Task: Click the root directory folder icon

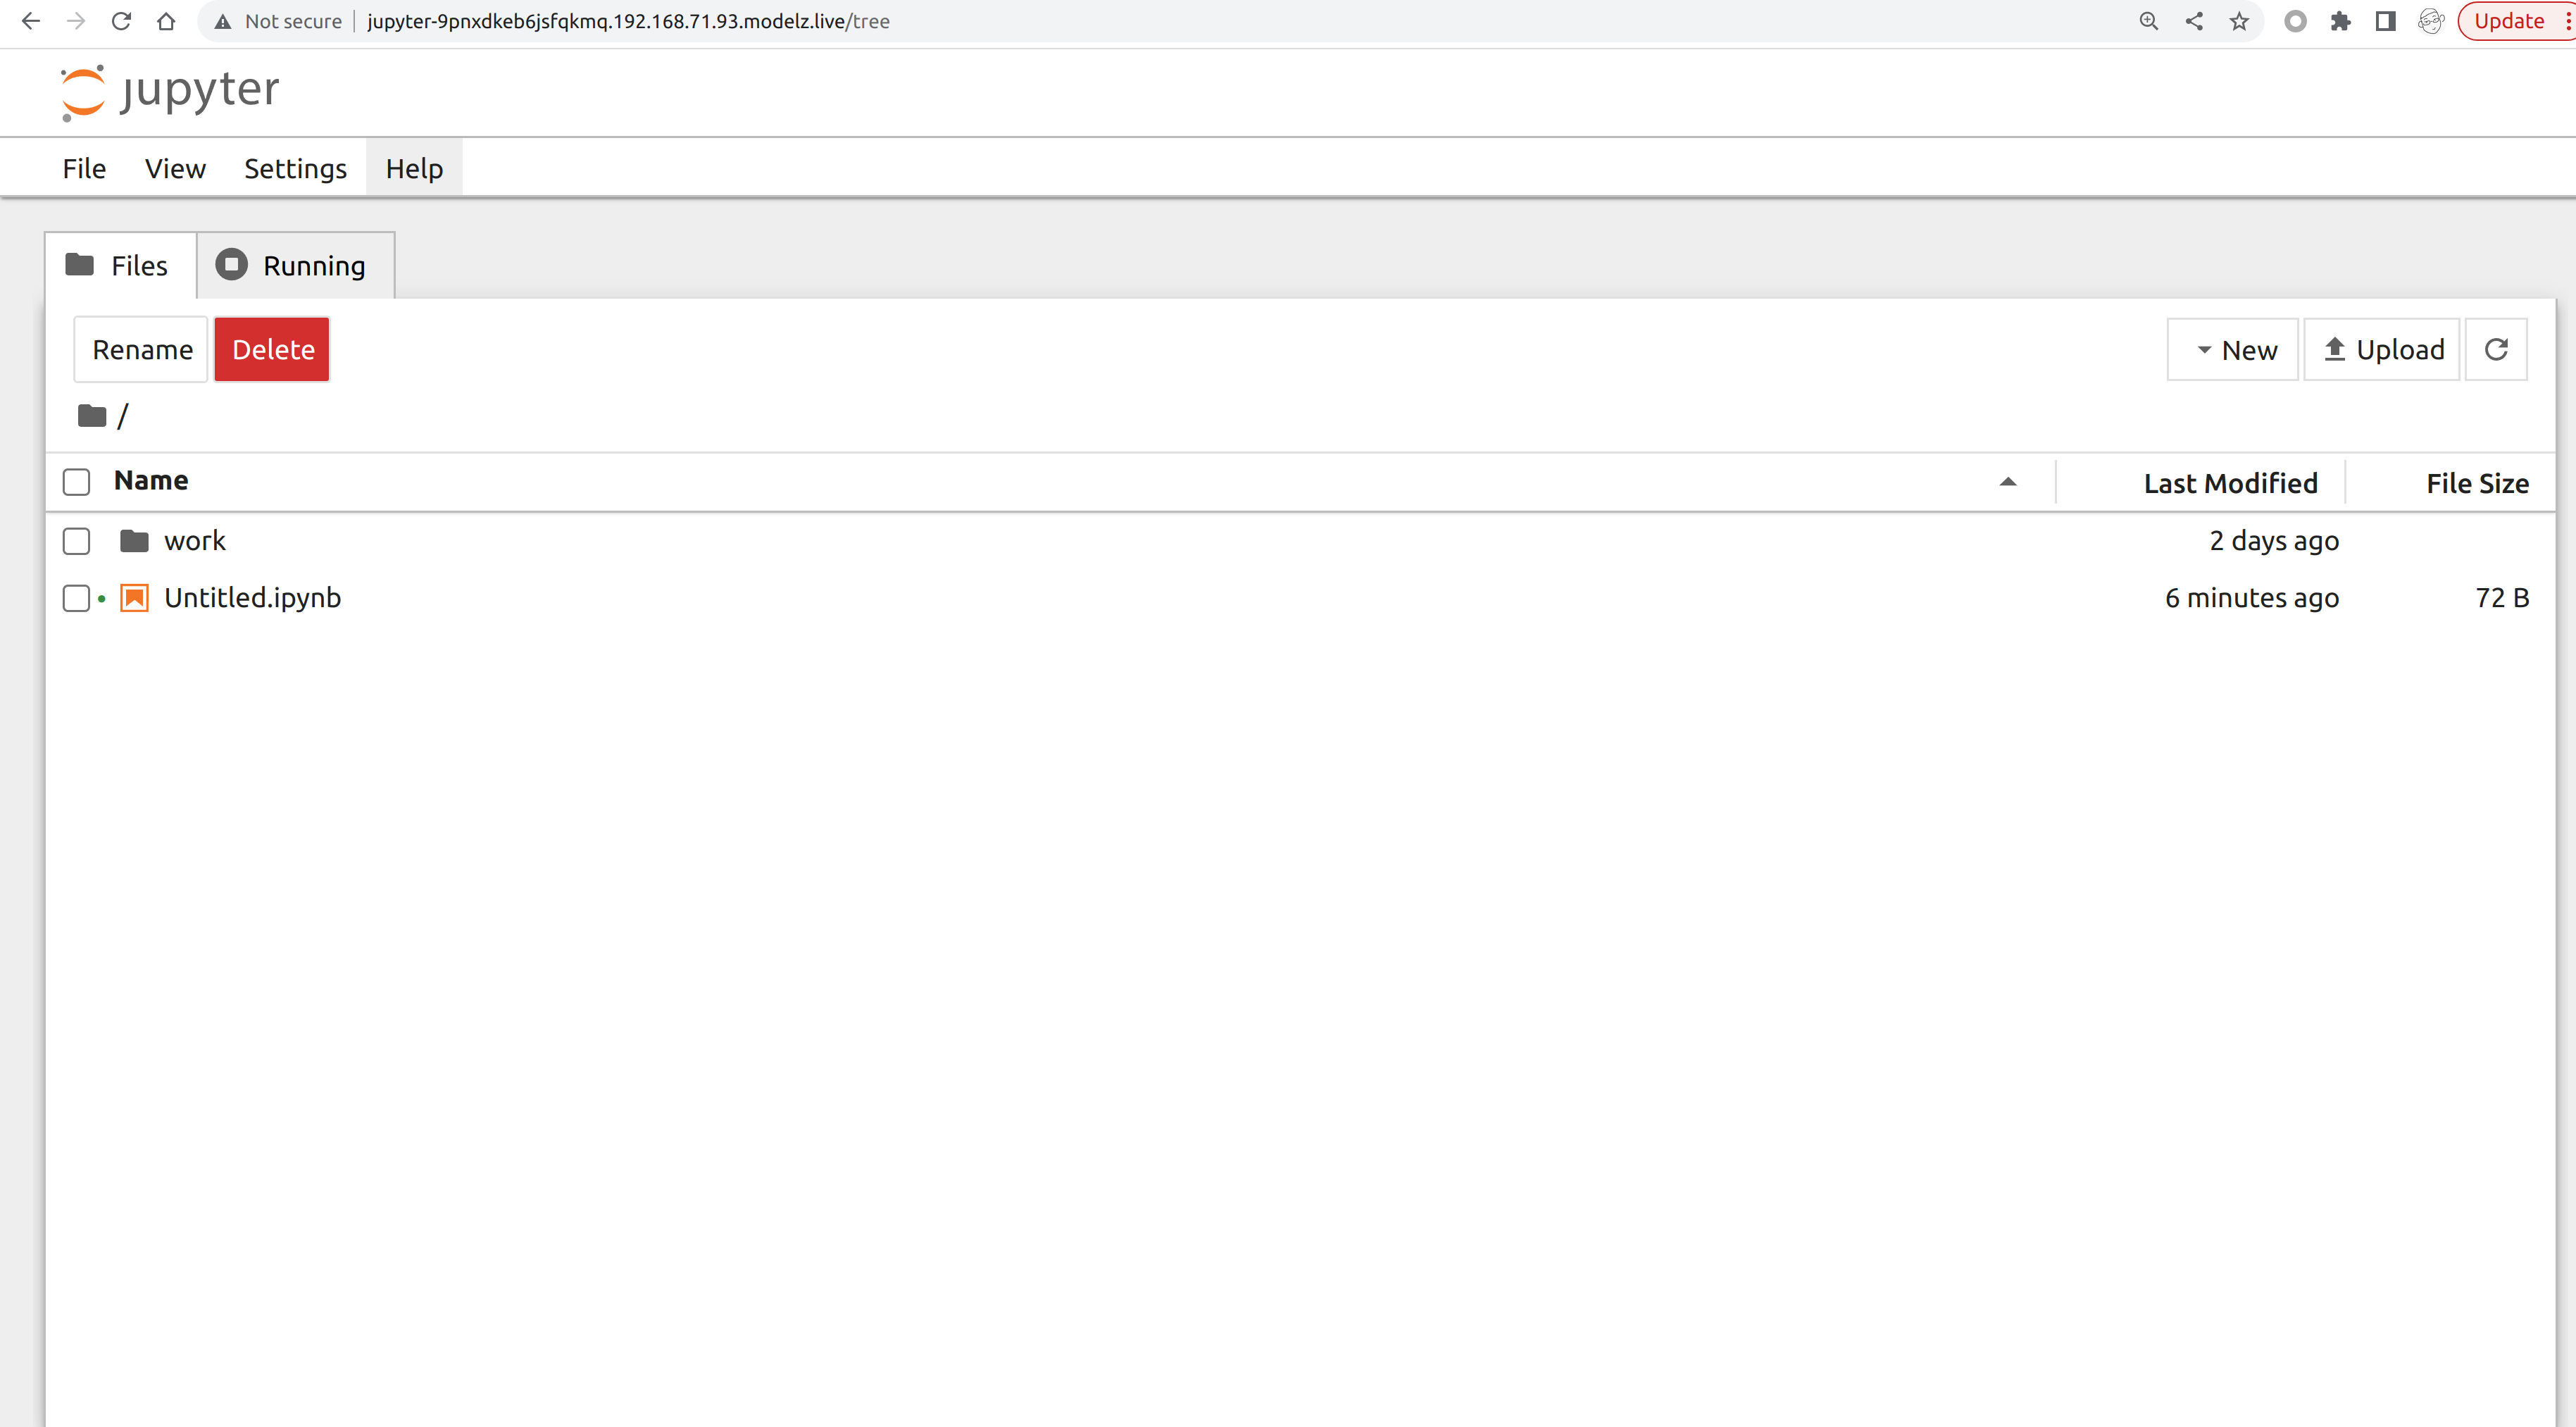Action: click(x=92, y=415)
